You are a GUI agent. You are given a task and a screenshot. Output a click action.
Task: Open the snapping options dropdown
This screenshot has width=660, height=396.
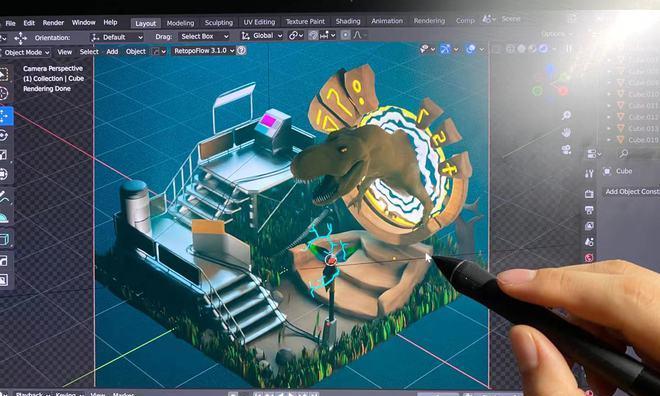(x=327, y=35)
